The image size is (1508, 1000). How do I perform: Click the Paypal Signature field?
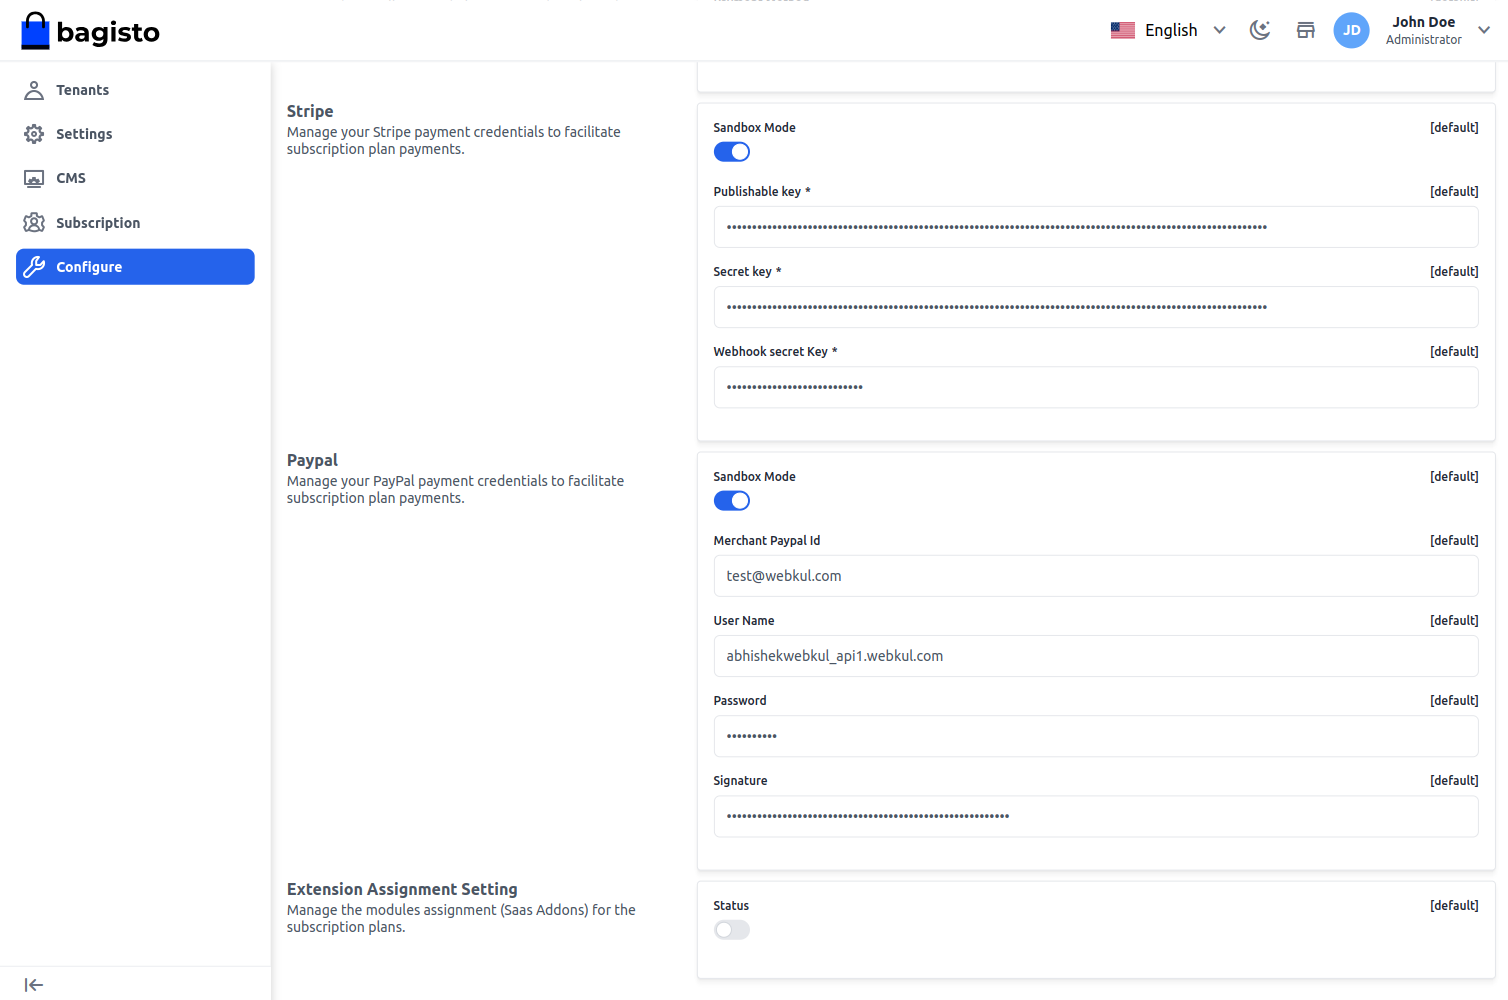coord(1096,816)
